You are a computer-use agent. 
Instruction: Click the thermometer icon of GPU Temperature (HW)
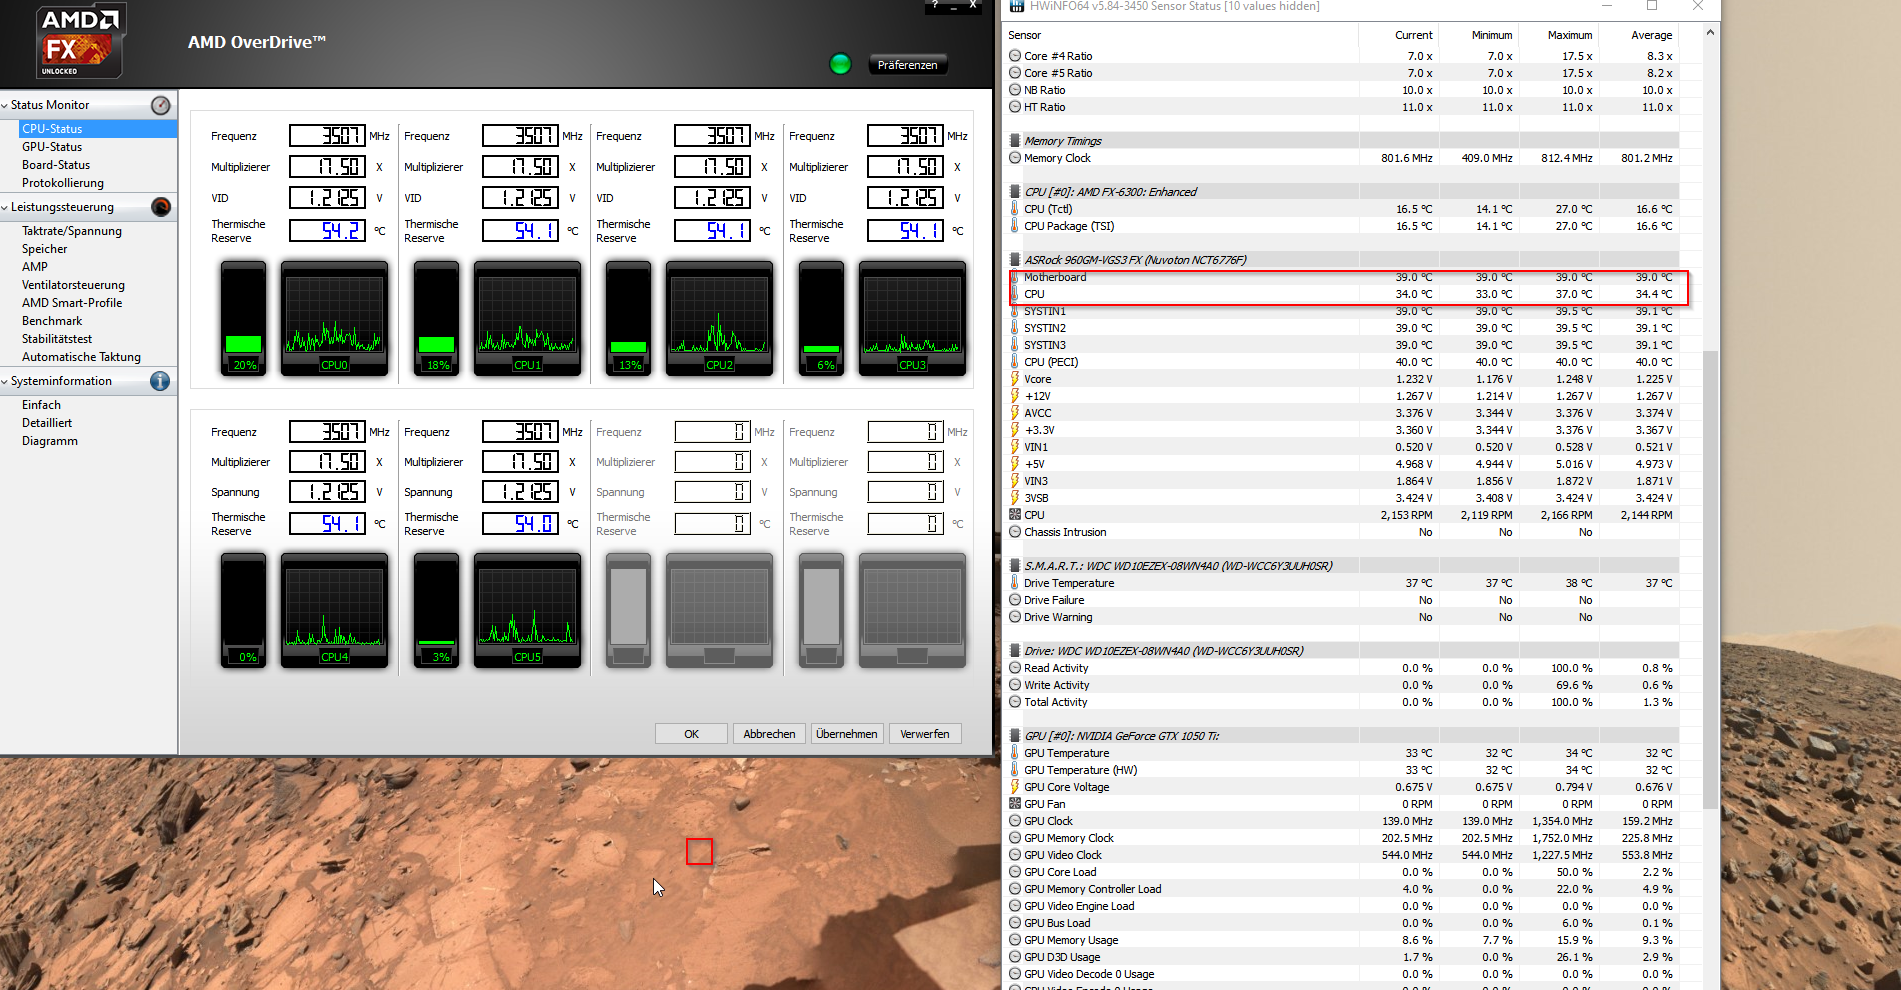[x=1015, y=770]
